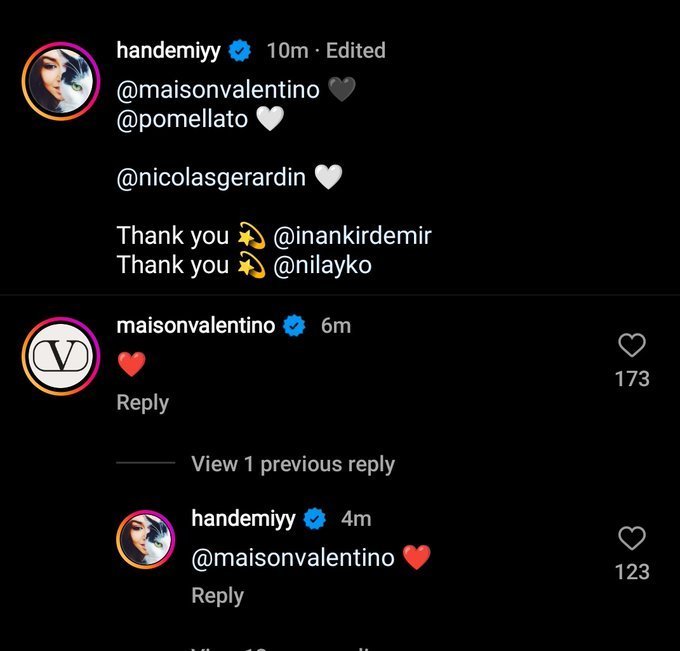Open the @maisonvalentino mention in the caption
This screenshot has height=651, width=680.
point(218,90)
